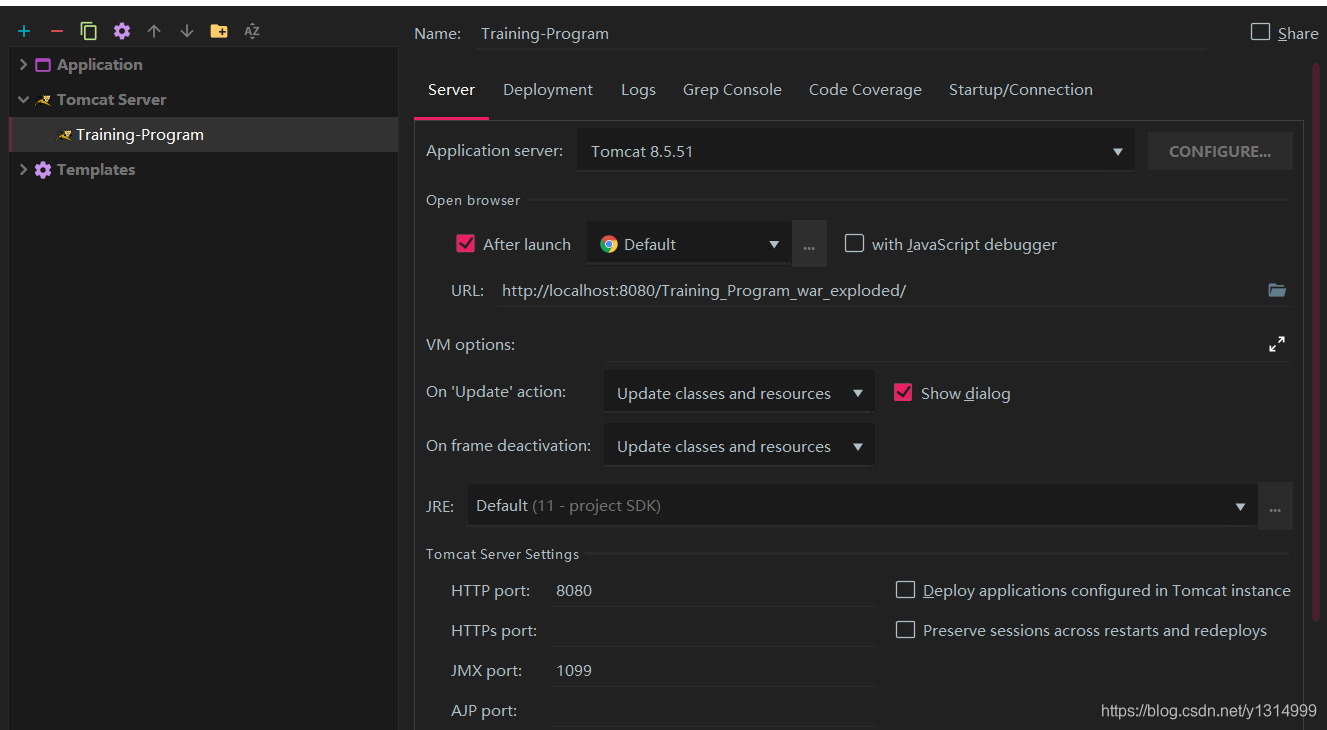Switch to the Server tab

[x=451, y=90]
